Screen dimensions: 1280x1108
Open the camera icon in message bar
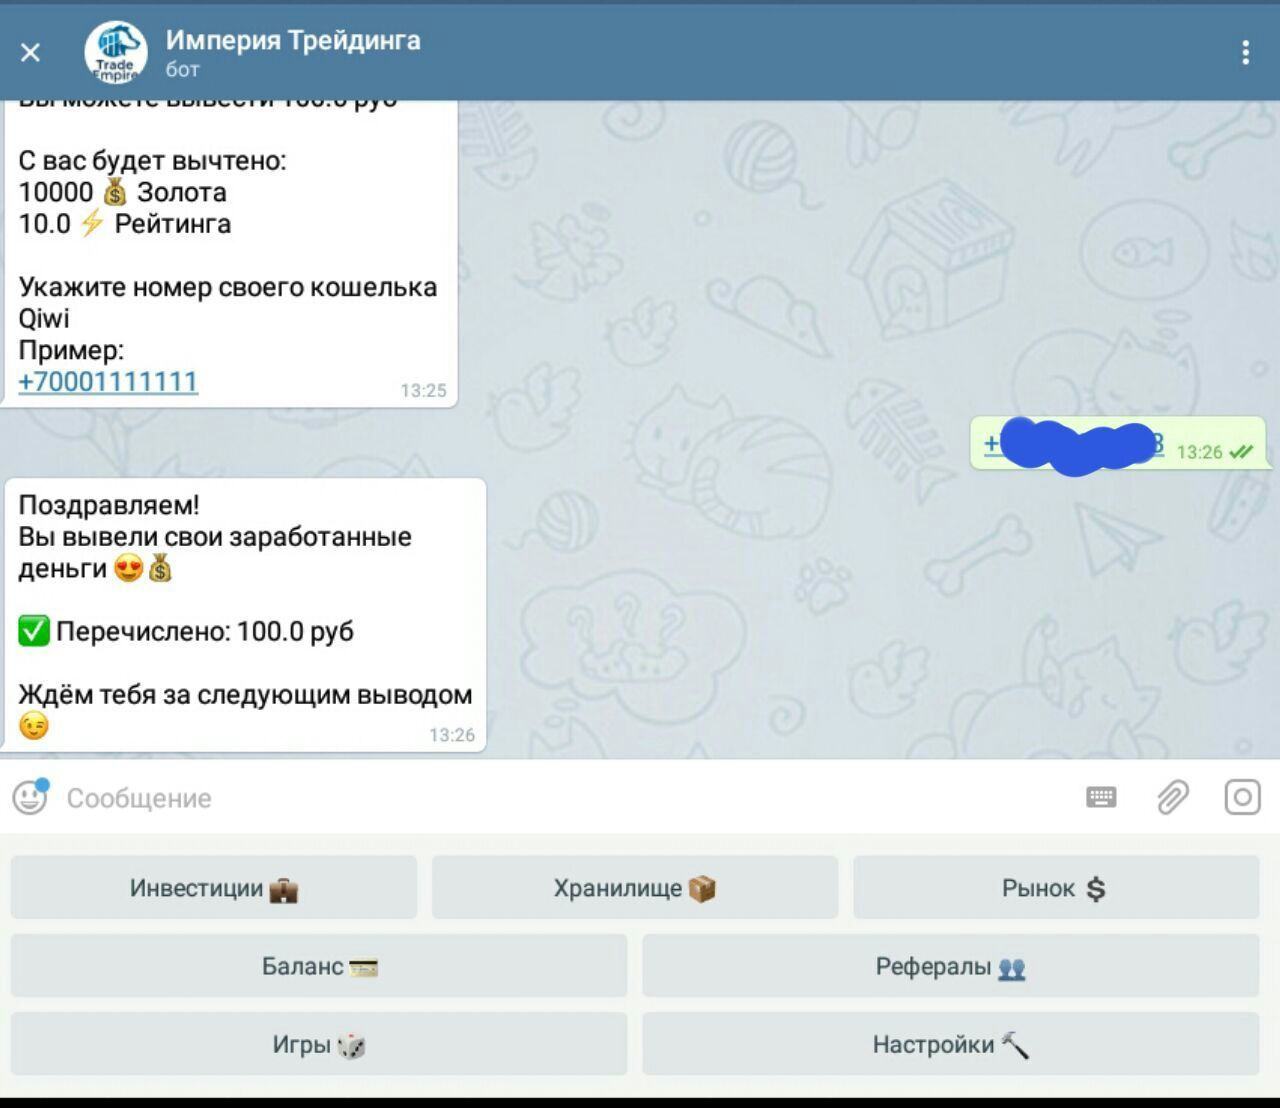click(x=1242, y=797)
